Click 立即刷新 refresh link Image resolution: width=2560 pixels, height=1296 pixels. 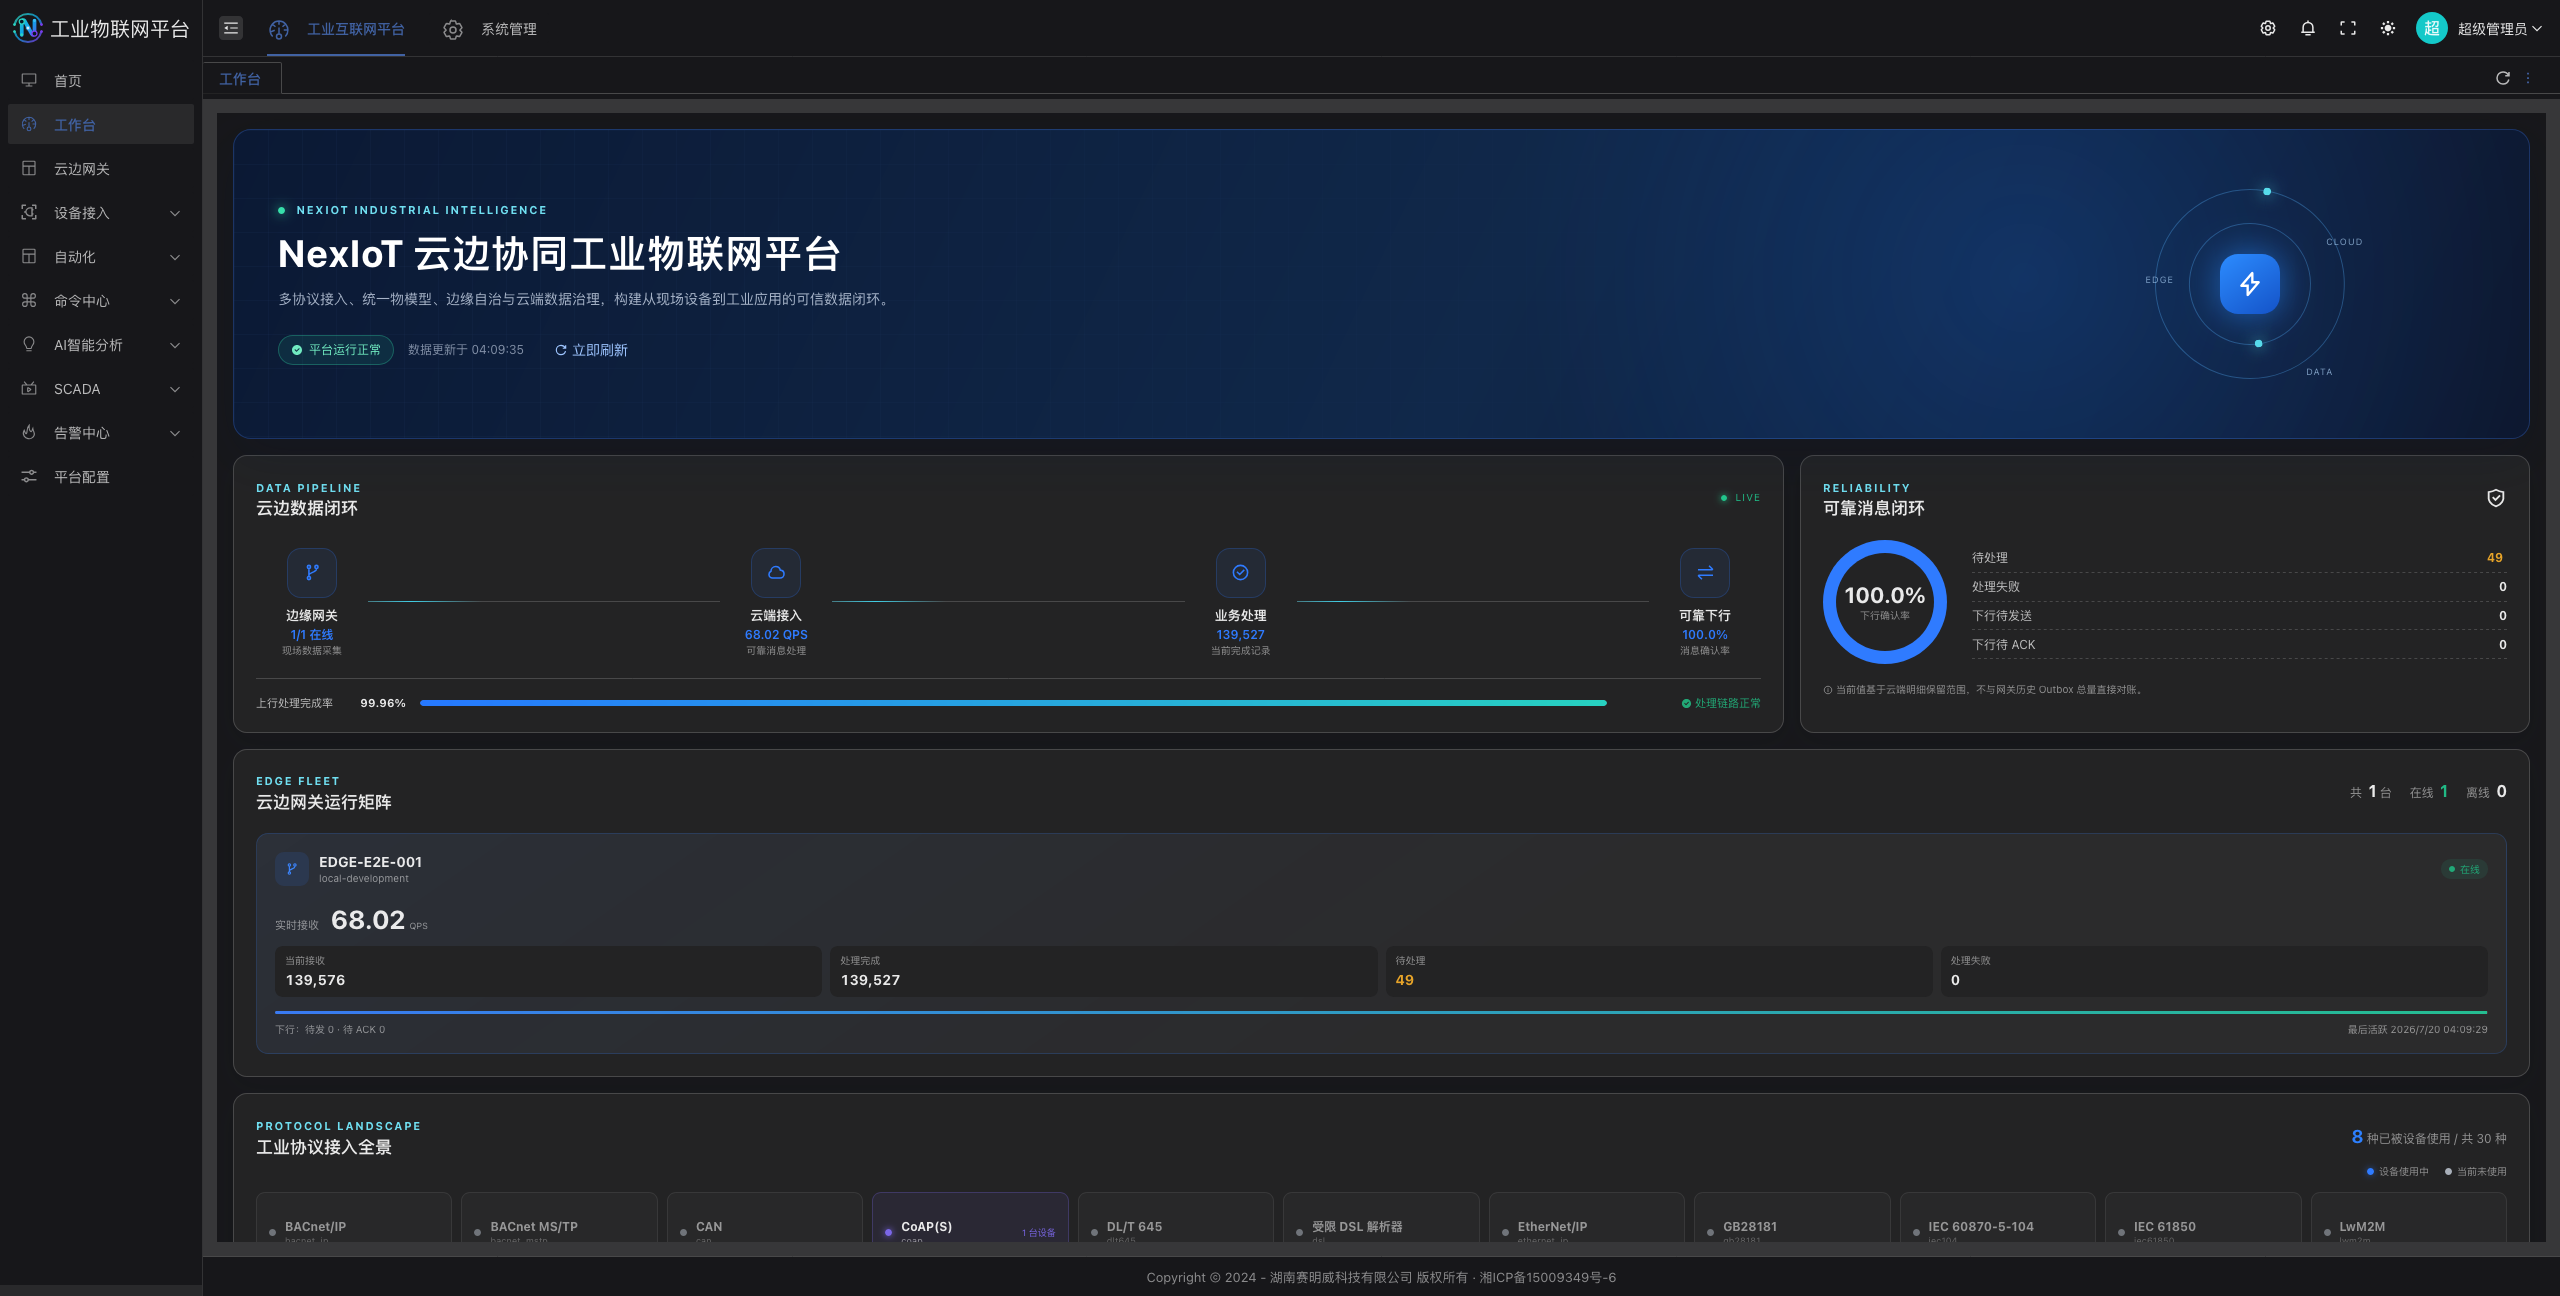click(591, 350)
